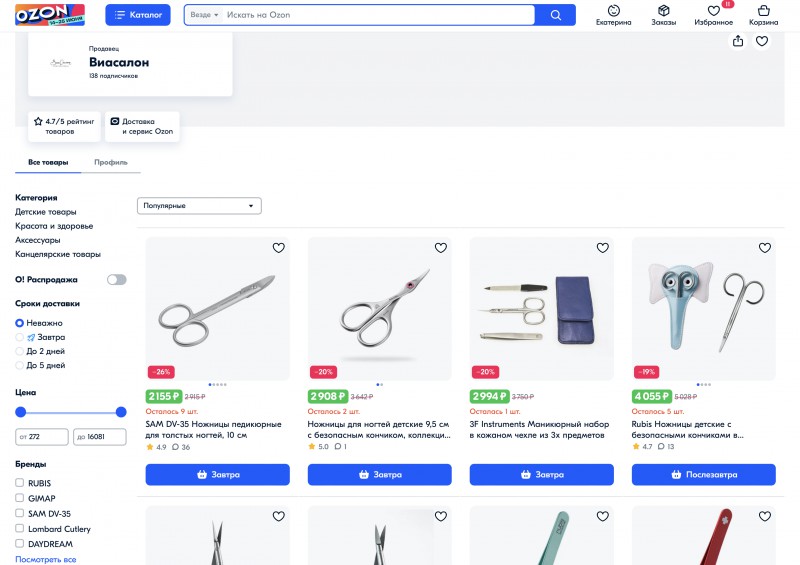The image size is (800, 565).
Task: Add children's nail scissors to cart
Action: pyautogui.click(x=380, y=475)
